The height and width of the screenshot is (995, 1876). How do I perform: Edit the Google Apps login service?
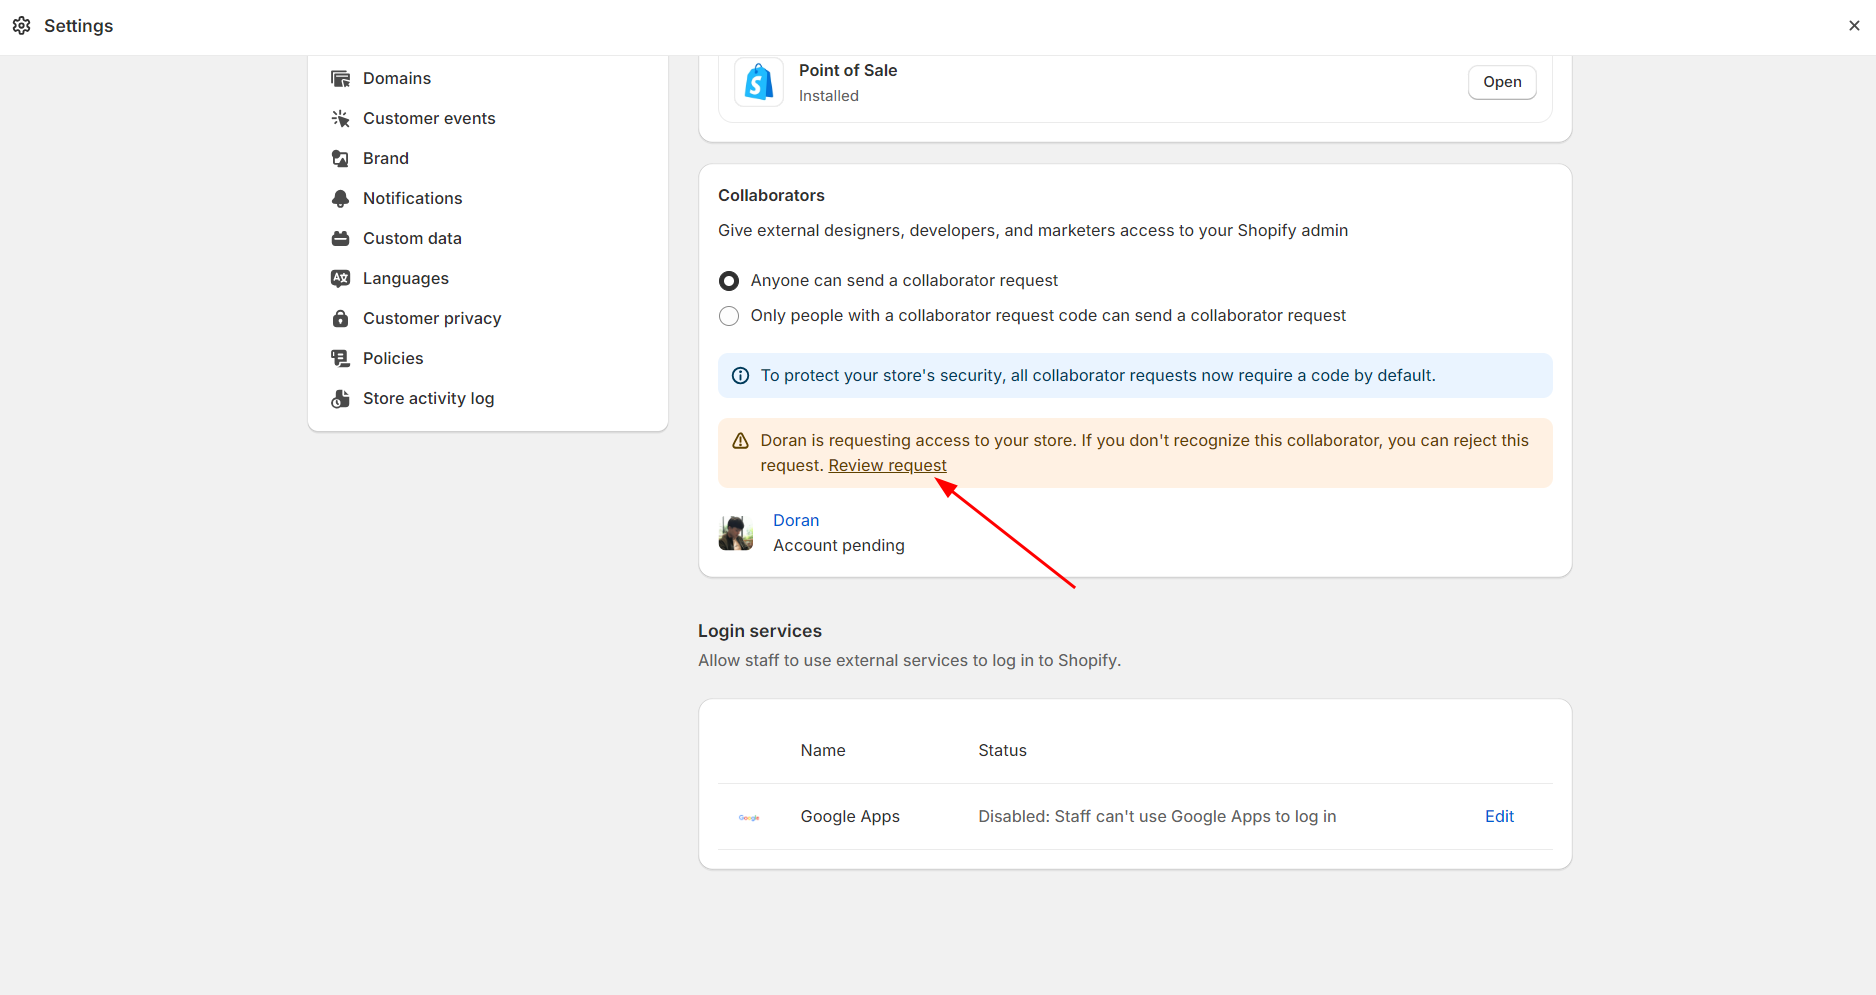pos(1498,816)
